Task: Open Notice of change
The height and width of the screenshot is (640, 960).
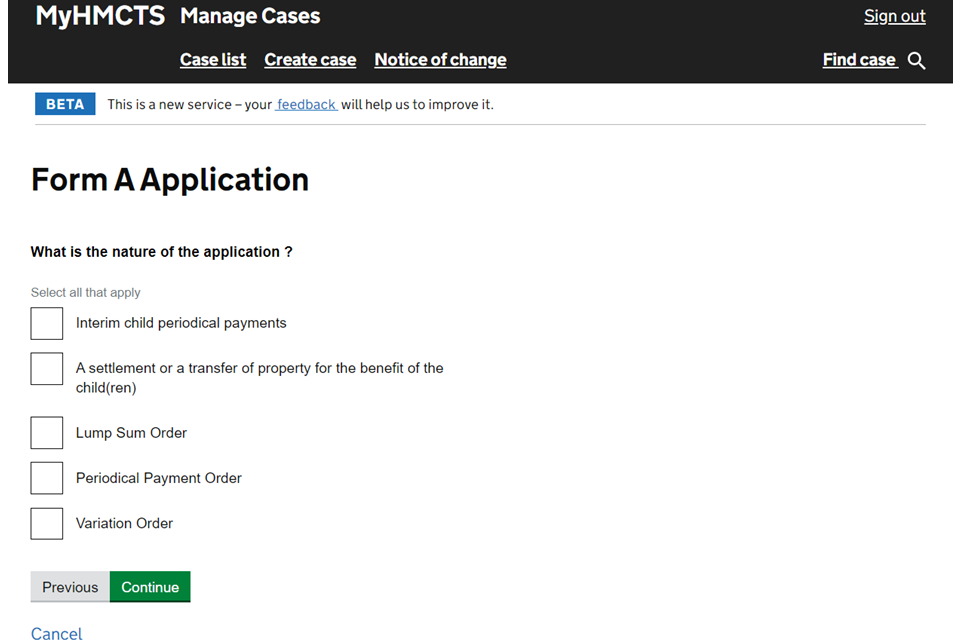Action: click(x=440, y=60)
